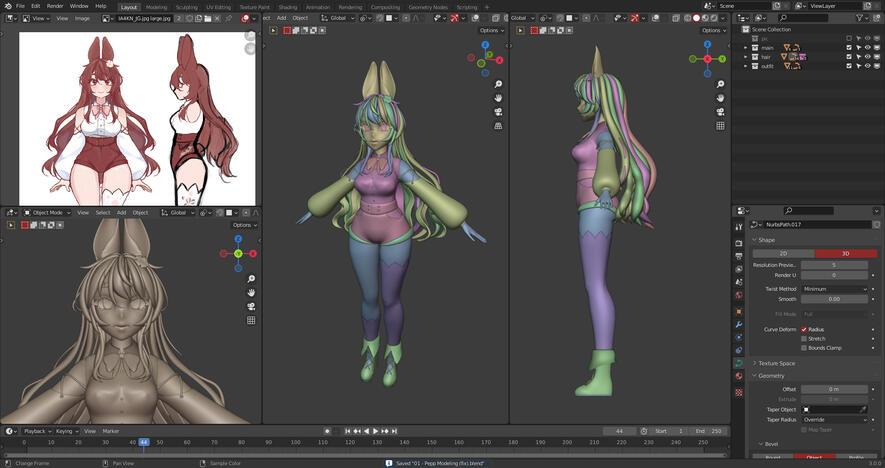Screen dimensions: 885x468
Task: Click the zoom magnifier icon in center viewport
Action: [498, 82]
